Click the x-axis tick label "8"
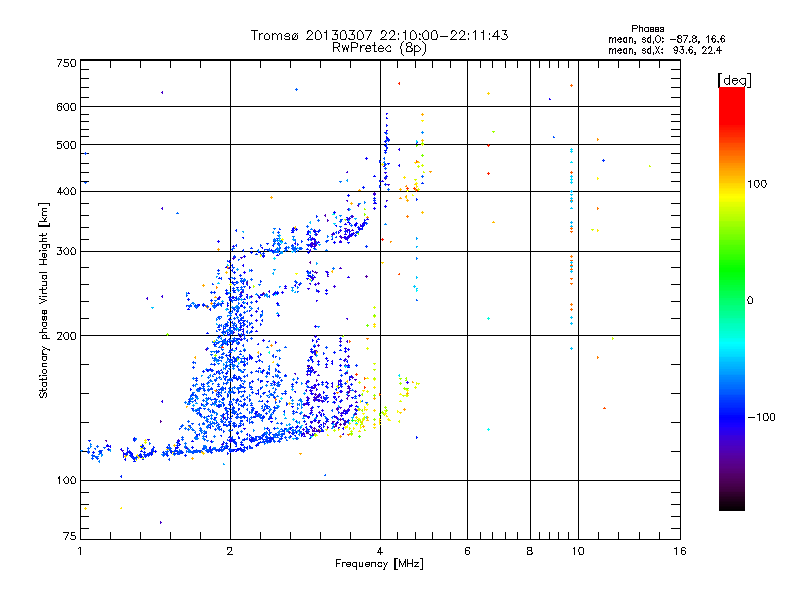 point(530,551)
